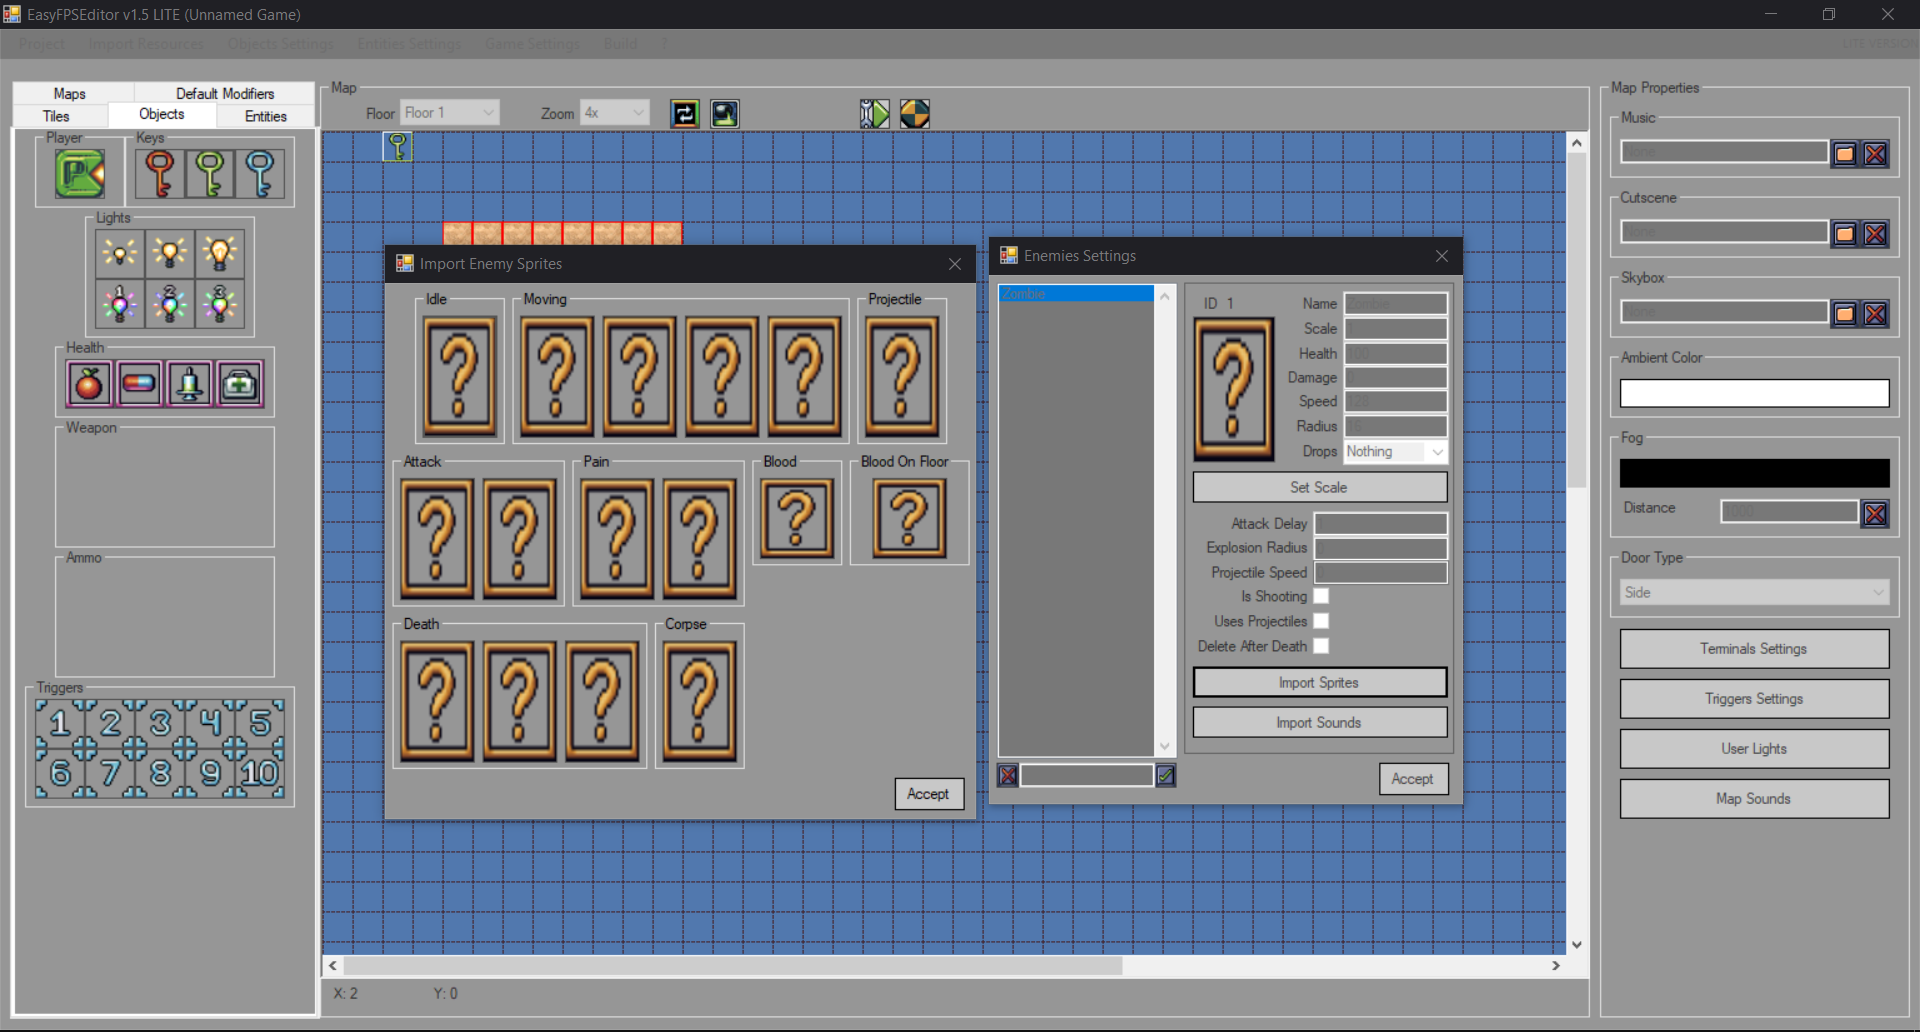Choose the apple health item
This screenshot has height=1032, width=1920.
[x=90, y=384]
